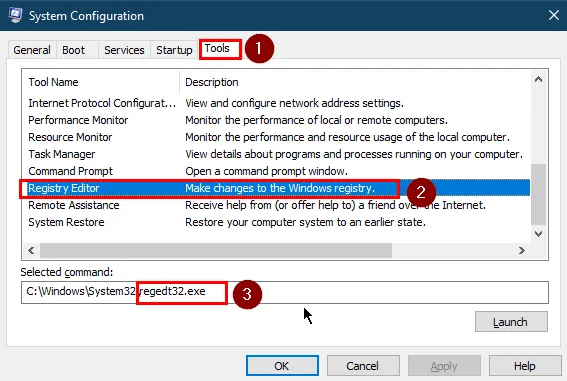Click the horizontal scrollbar left arrow
Screen dimensions: 567x381
pyautogui.click(x=31, y=250)
